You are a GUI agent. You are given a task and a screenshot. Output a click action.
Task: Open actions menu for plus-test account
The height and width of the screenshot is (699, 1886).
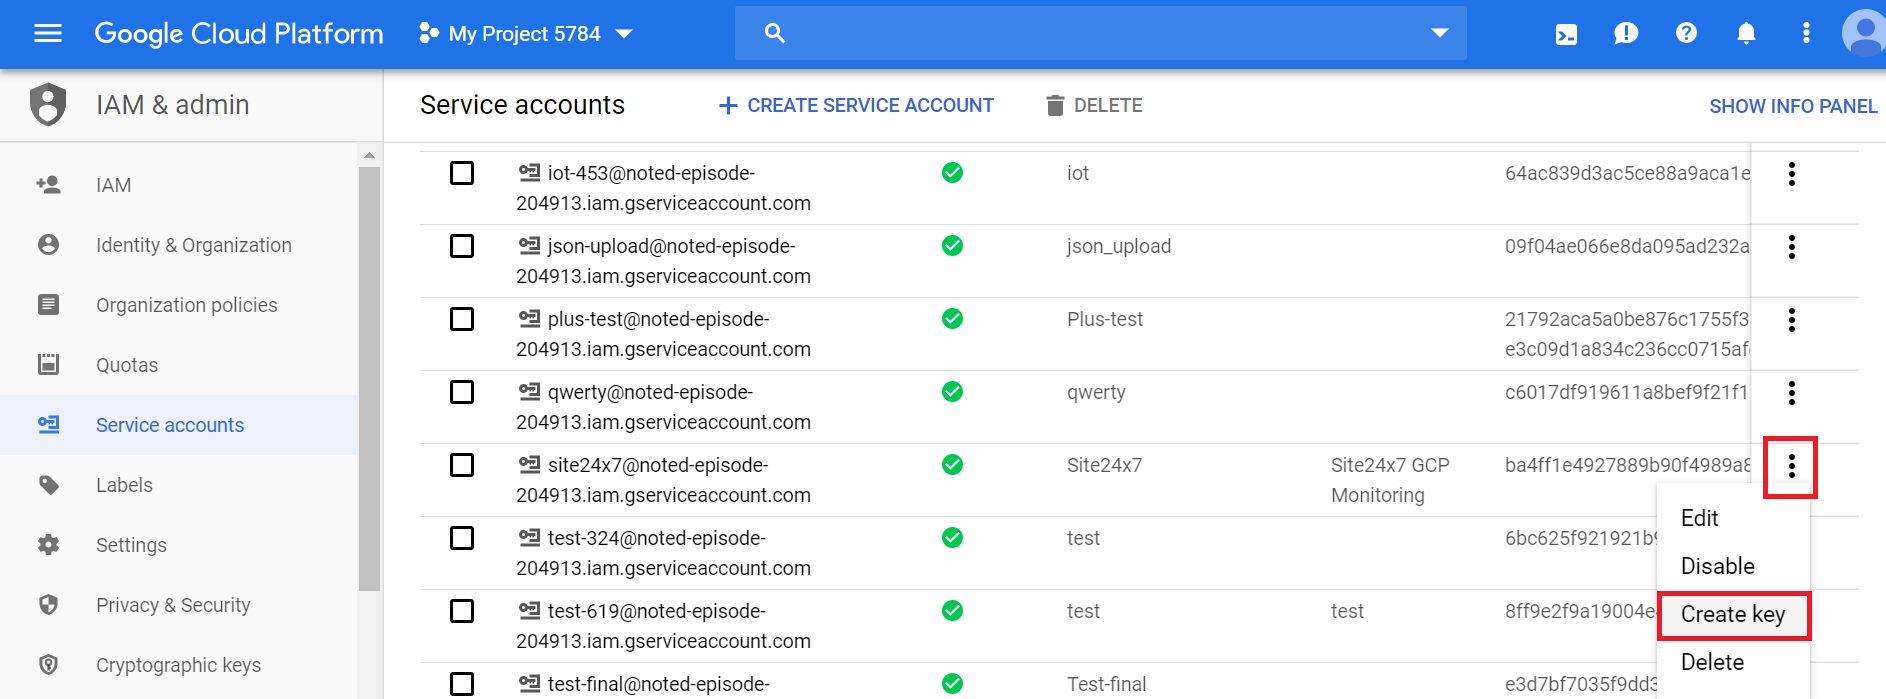(x=1791, y=320)
